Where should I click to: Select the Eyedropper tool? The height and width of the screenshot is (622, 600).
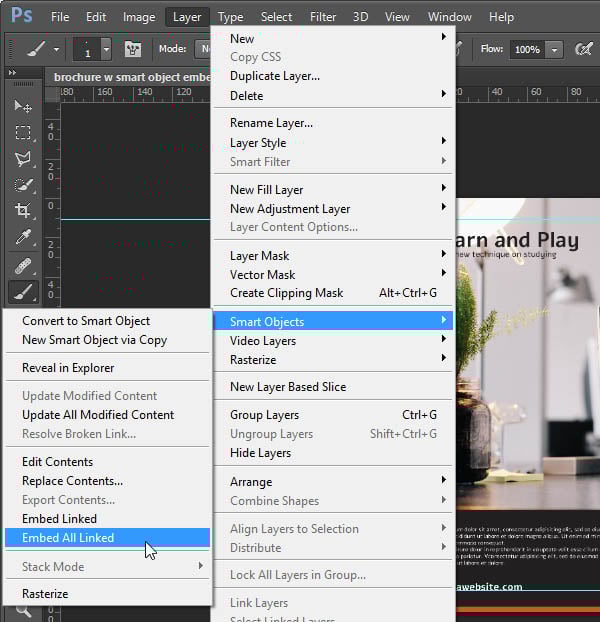[x=23, y=237]
